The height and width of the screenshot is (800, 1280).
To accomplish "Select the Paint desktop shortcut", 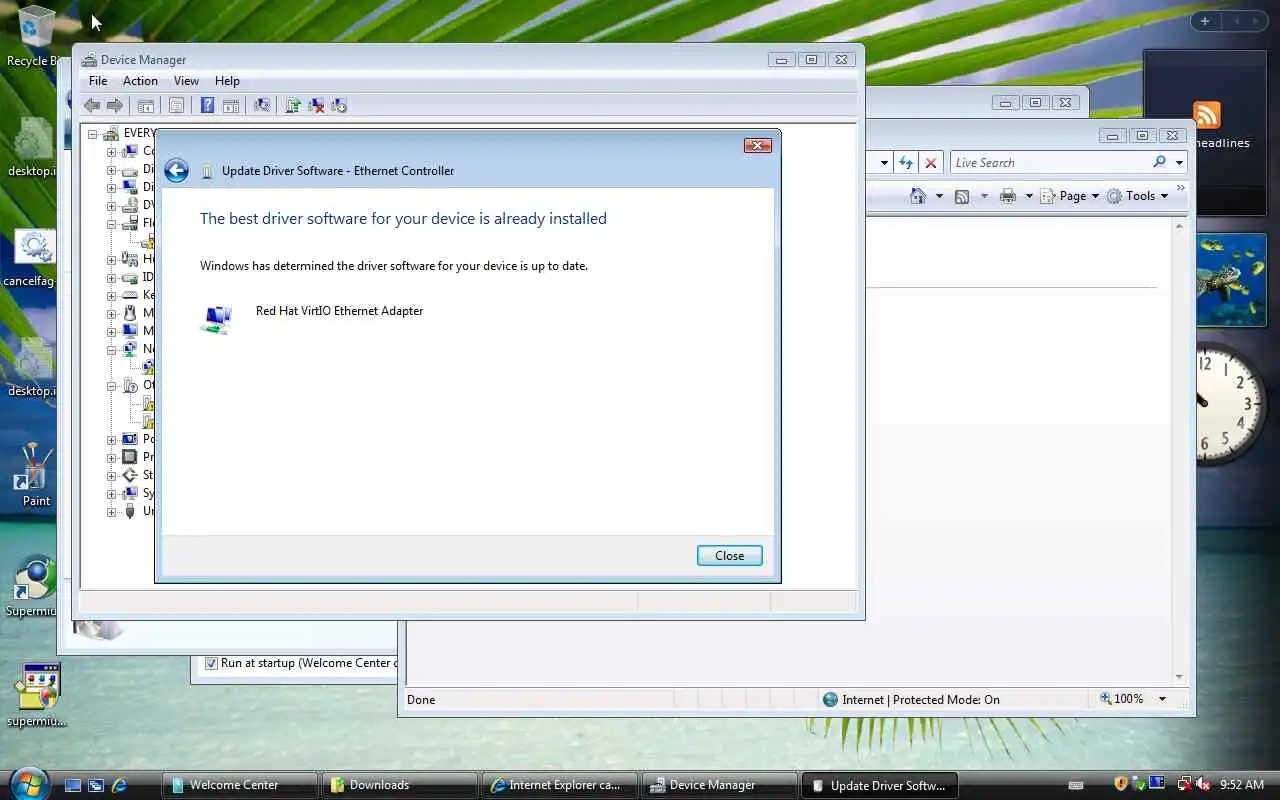I will click(36, 475).
